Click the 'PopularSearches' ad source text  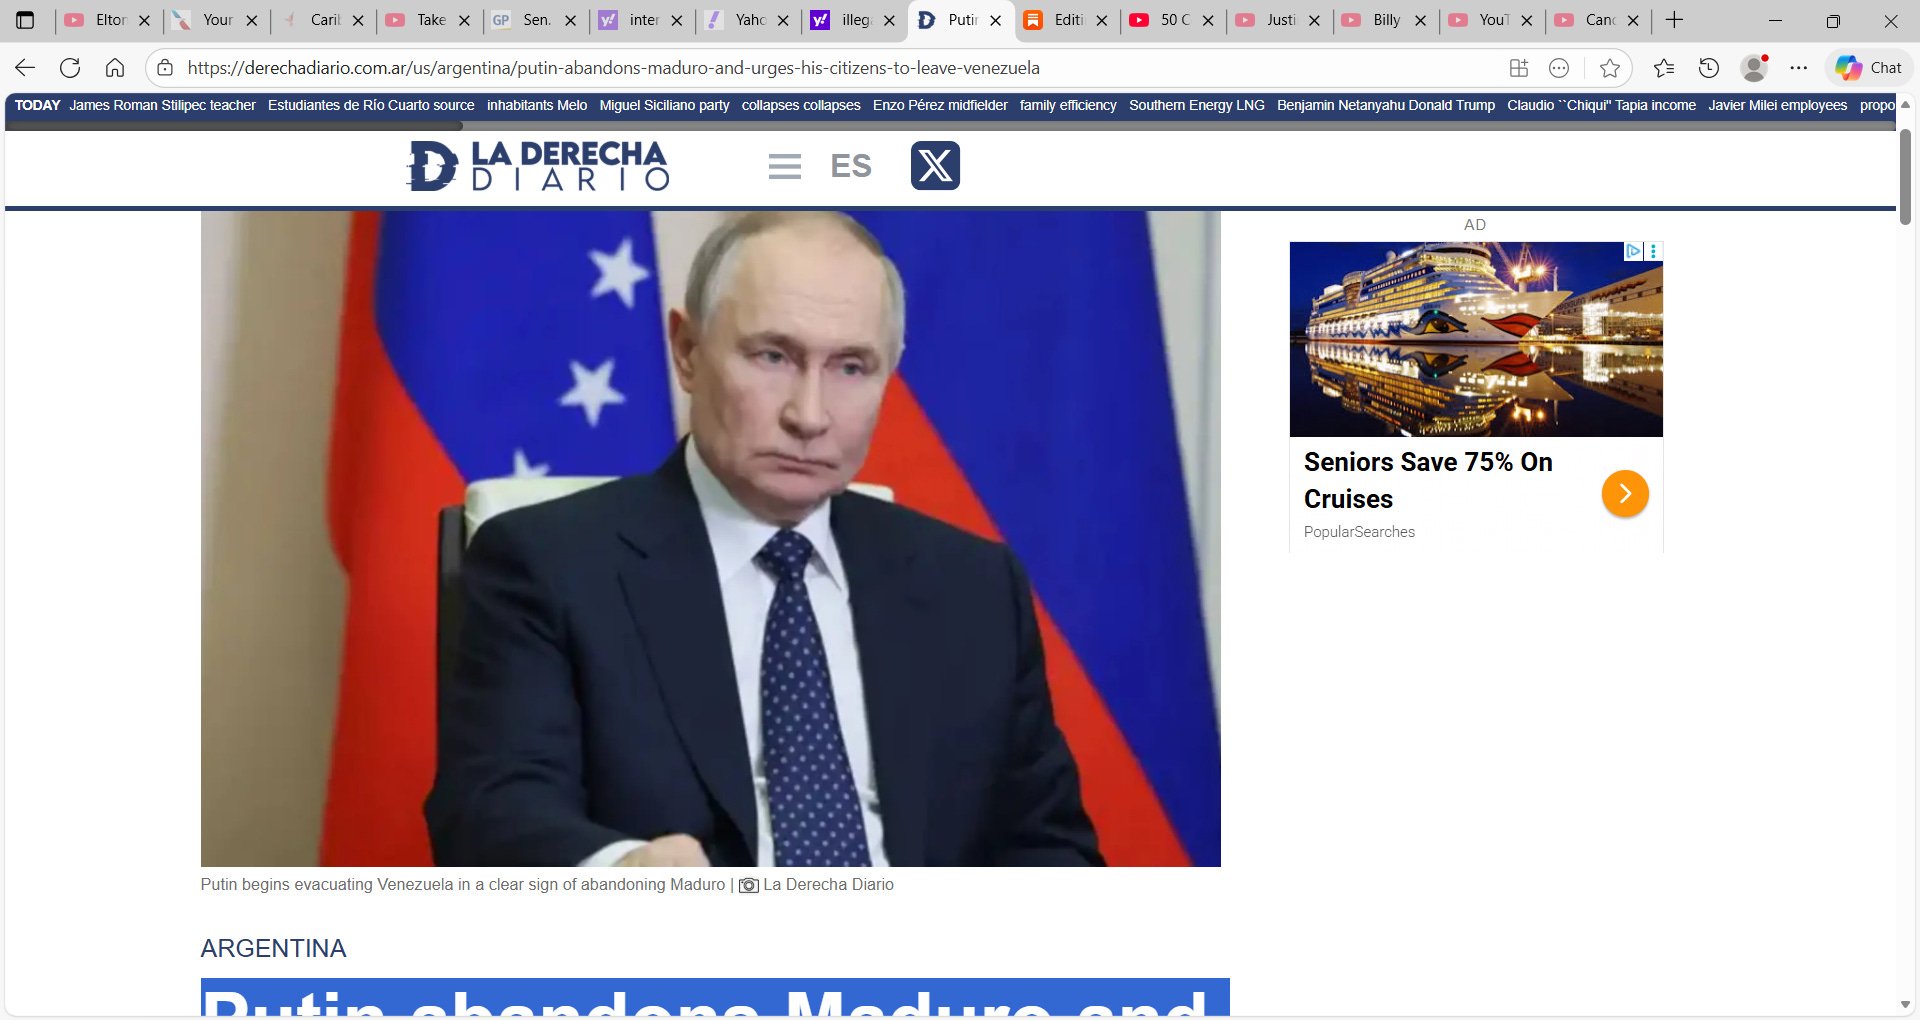(x=1359, y=532)
